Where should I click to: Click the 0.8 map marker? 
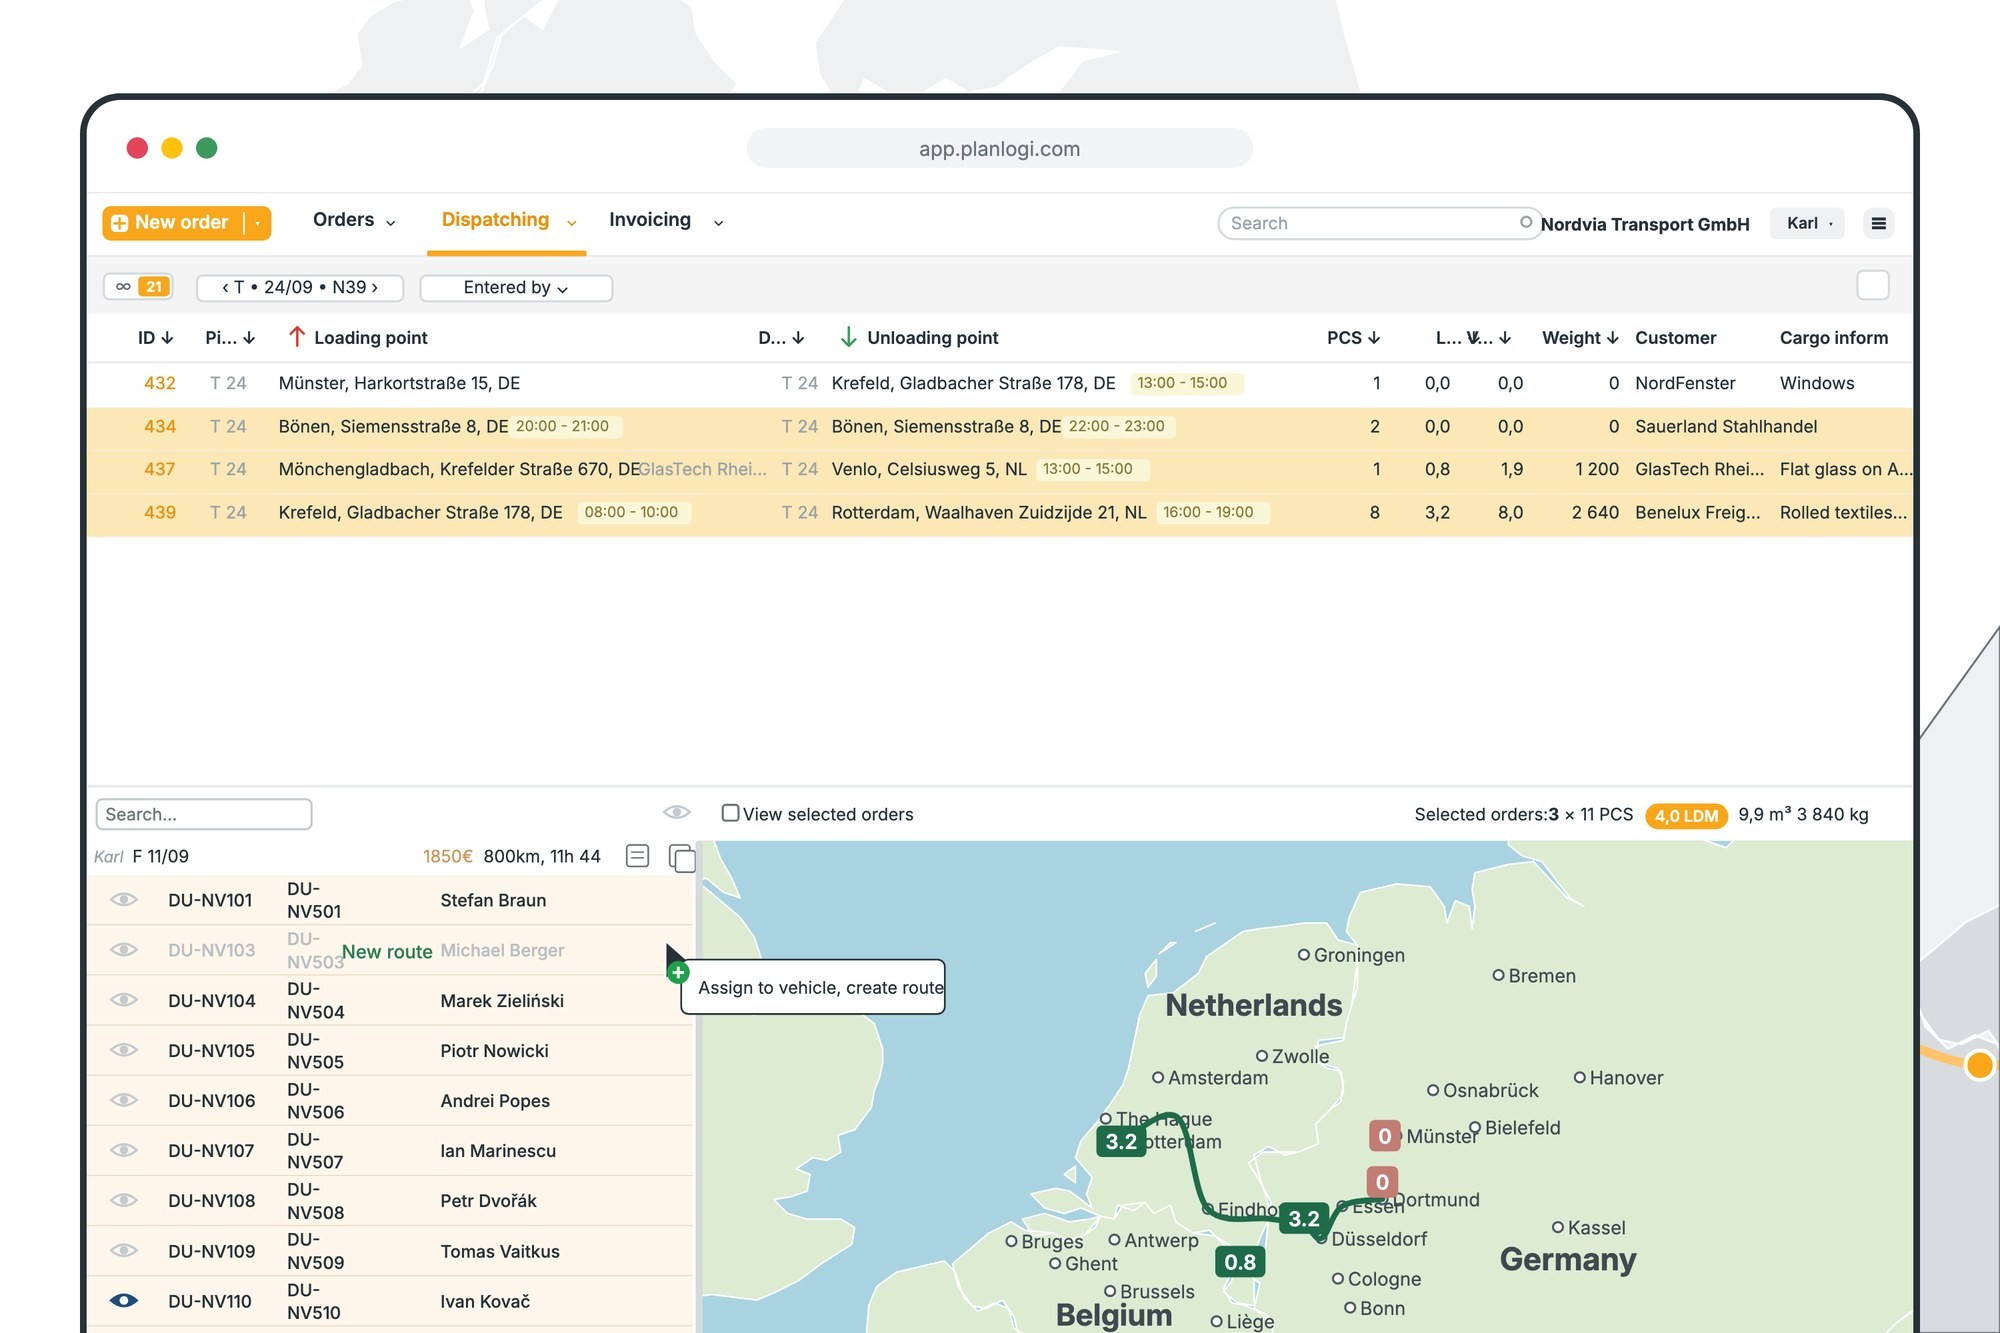(1240, 1262)
